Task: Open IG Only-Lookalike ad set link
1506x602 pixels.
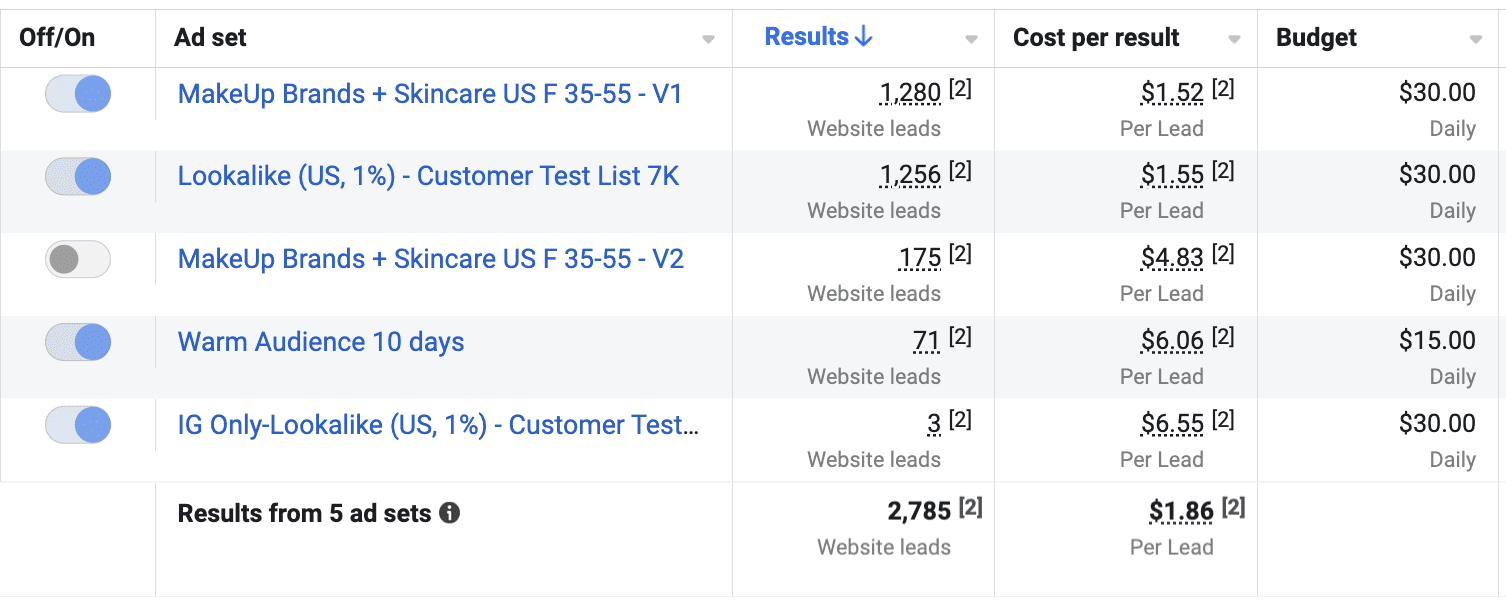Action: tap(438, 425)
